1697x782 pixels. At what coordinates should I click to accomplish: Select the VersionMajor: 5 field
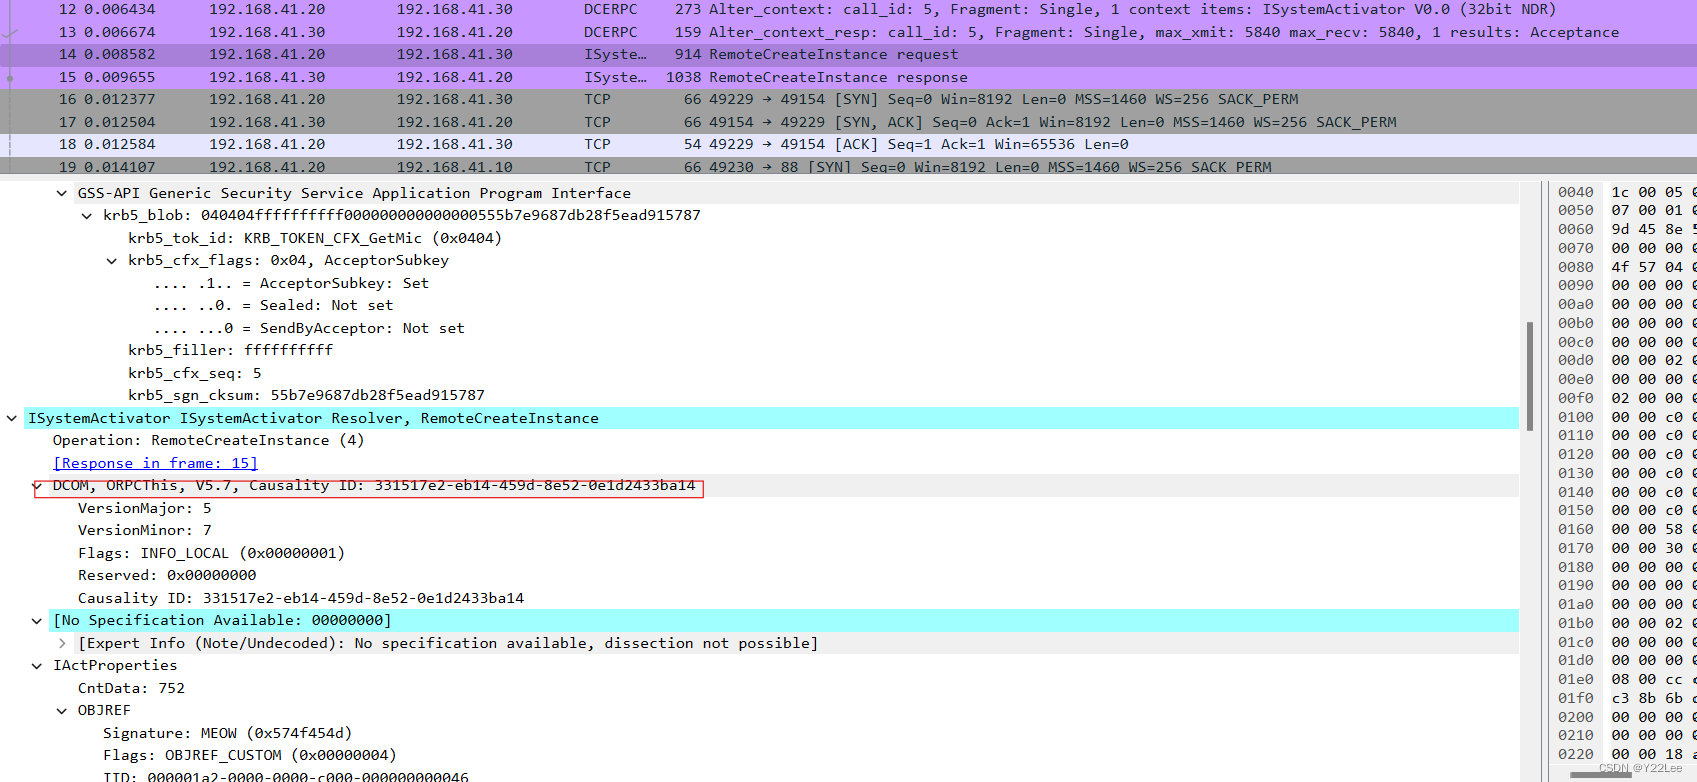click(145, 508)
